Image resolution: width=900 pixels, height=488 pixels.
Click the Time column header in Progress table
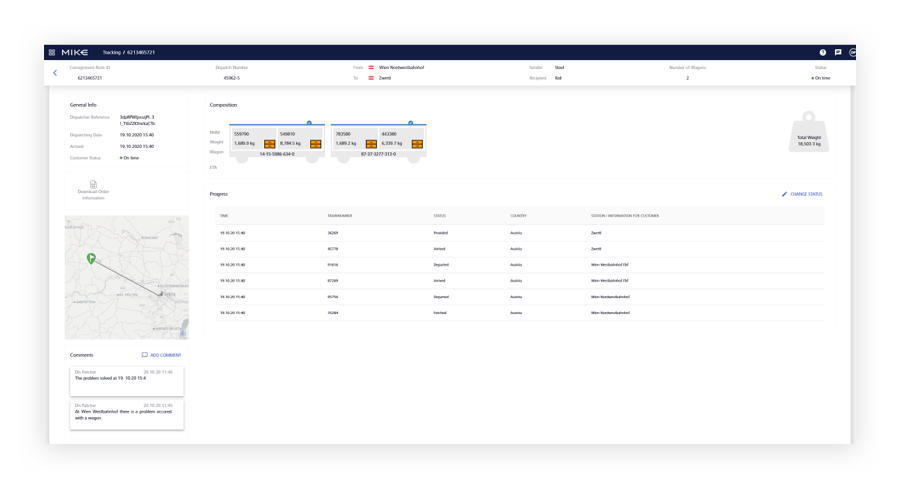click(224, 215)
